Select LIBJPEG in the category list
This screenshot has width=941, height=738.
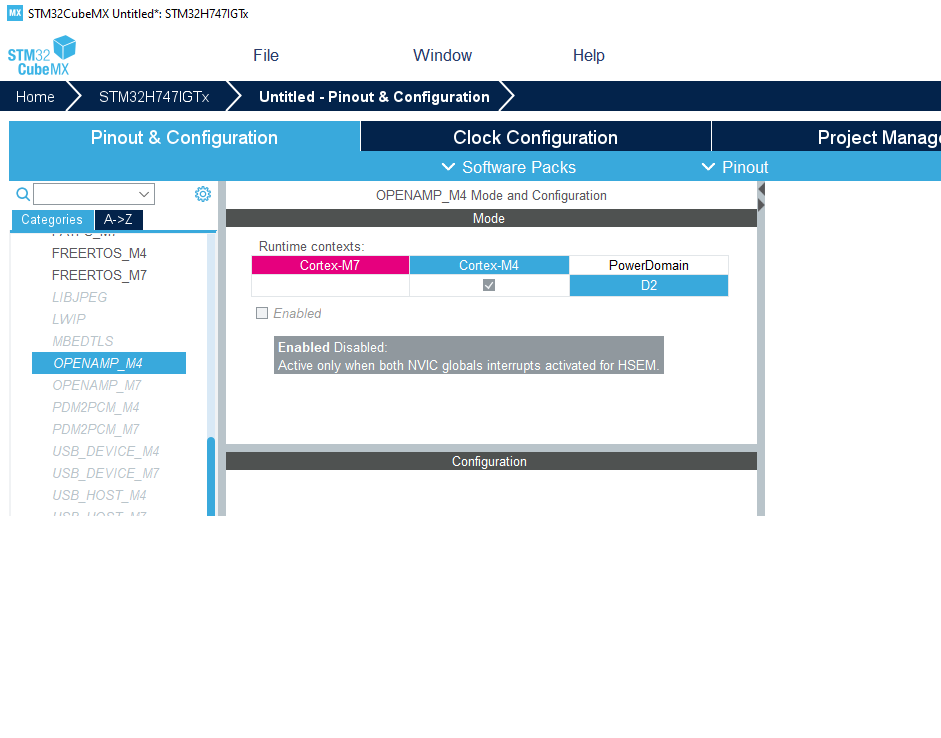pos(80,297)
